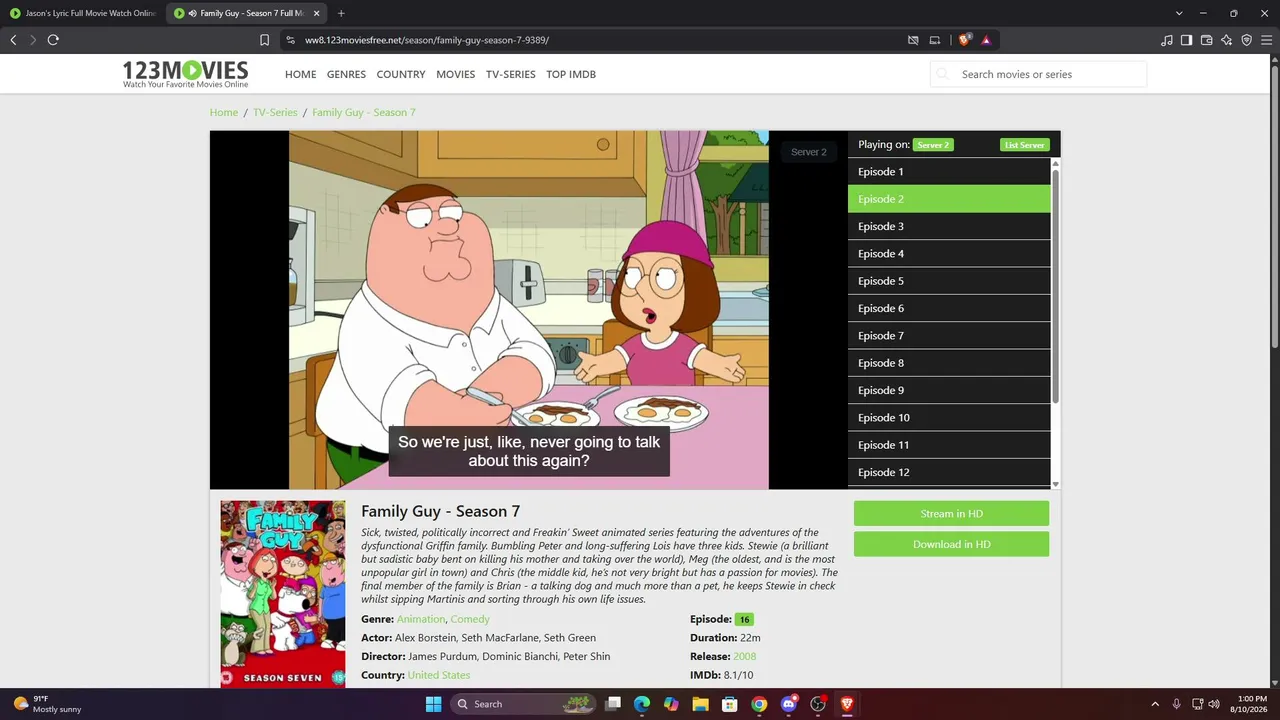Screen dimensions: 1280x720
Task: Open the HOME navigation menu item
Action: 300,74
